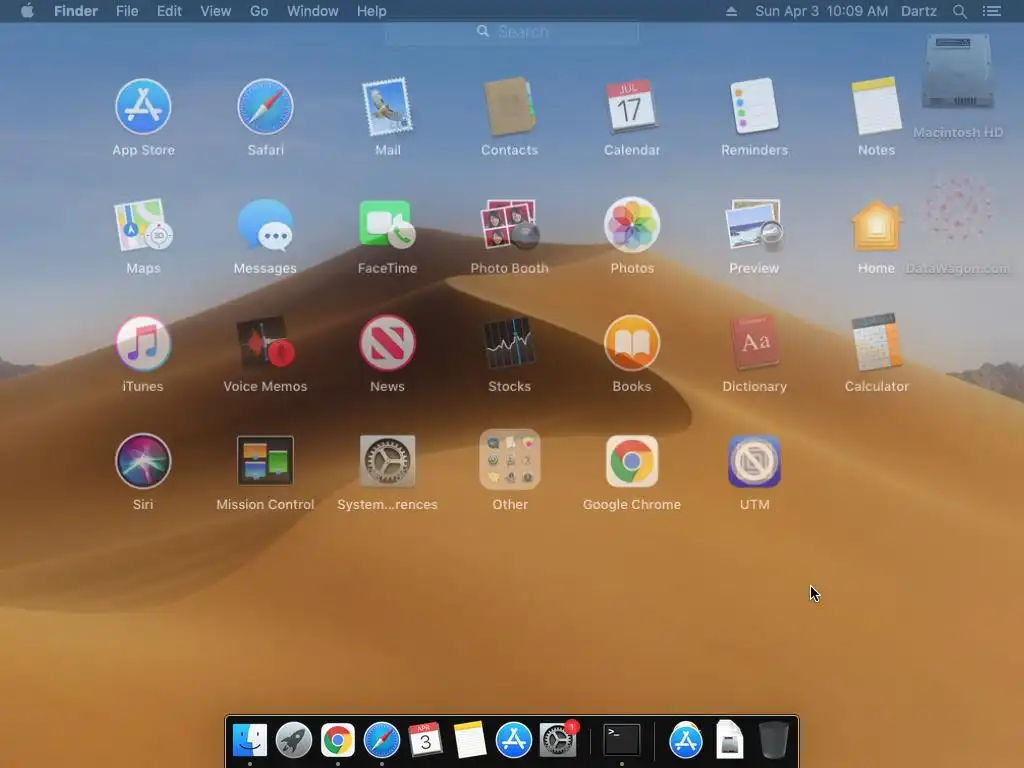Open Notification Center list icon

click(x=992, y=11)
